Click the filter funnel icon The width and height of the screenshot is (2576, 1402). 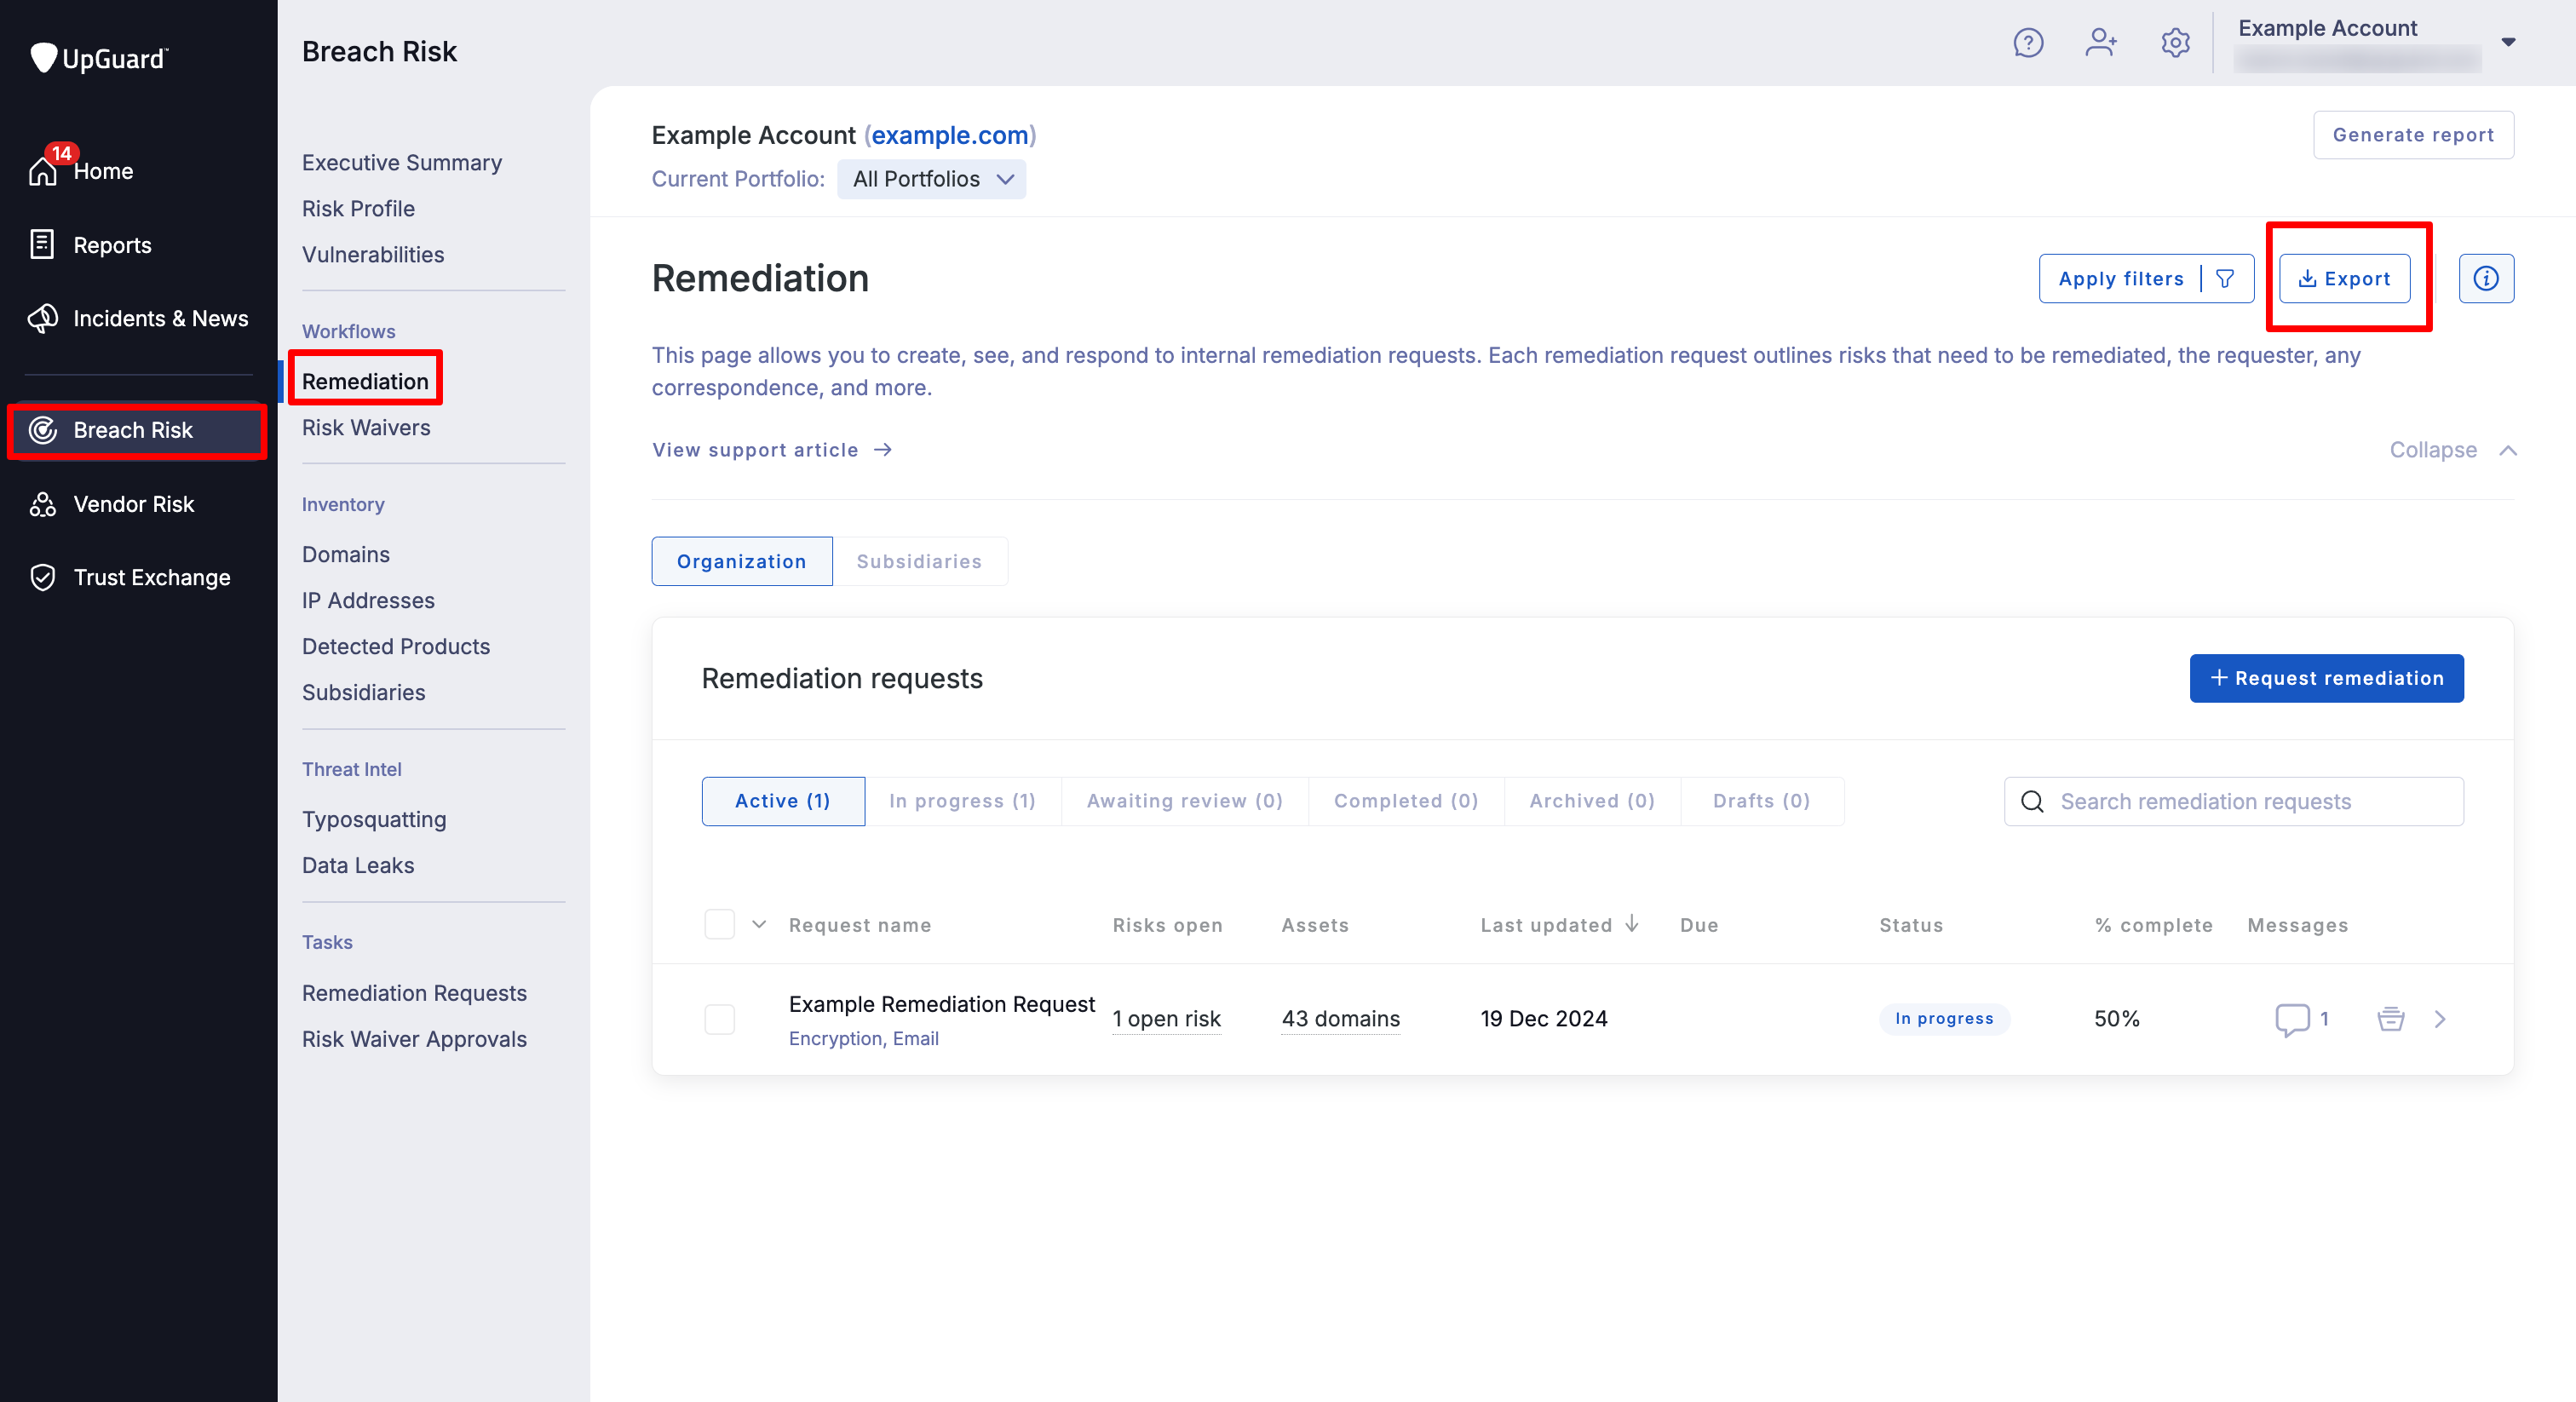2225,279
